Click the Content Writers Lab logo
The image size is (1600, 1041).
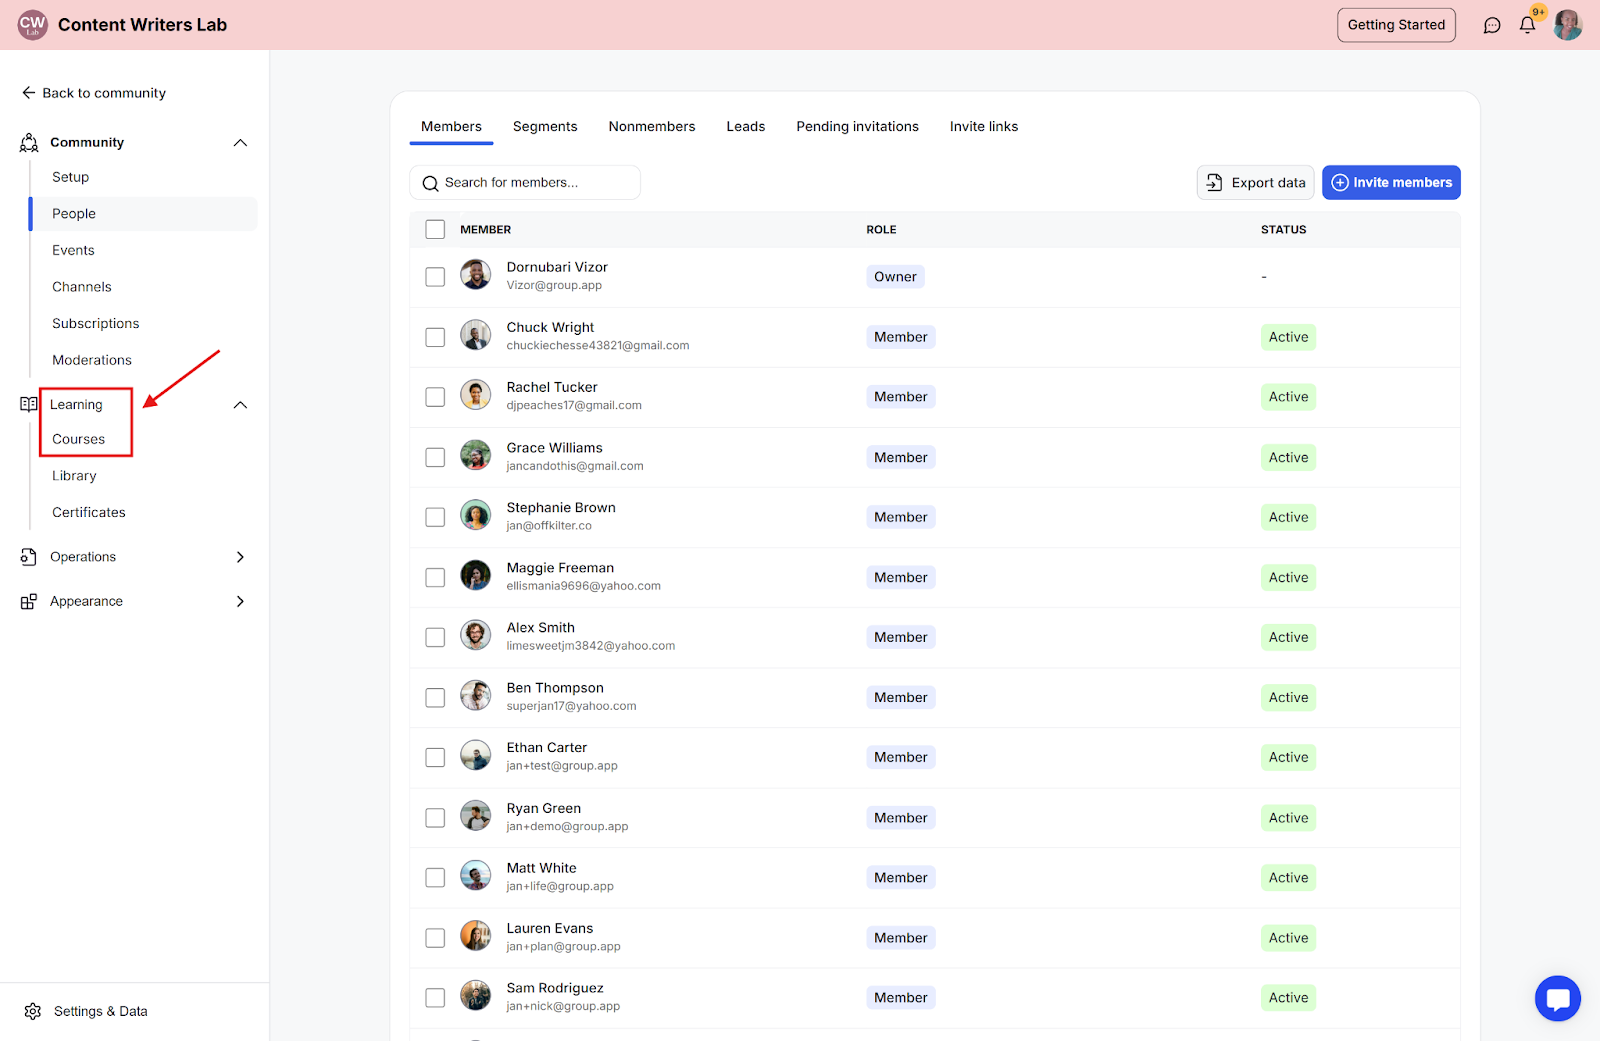33,25
